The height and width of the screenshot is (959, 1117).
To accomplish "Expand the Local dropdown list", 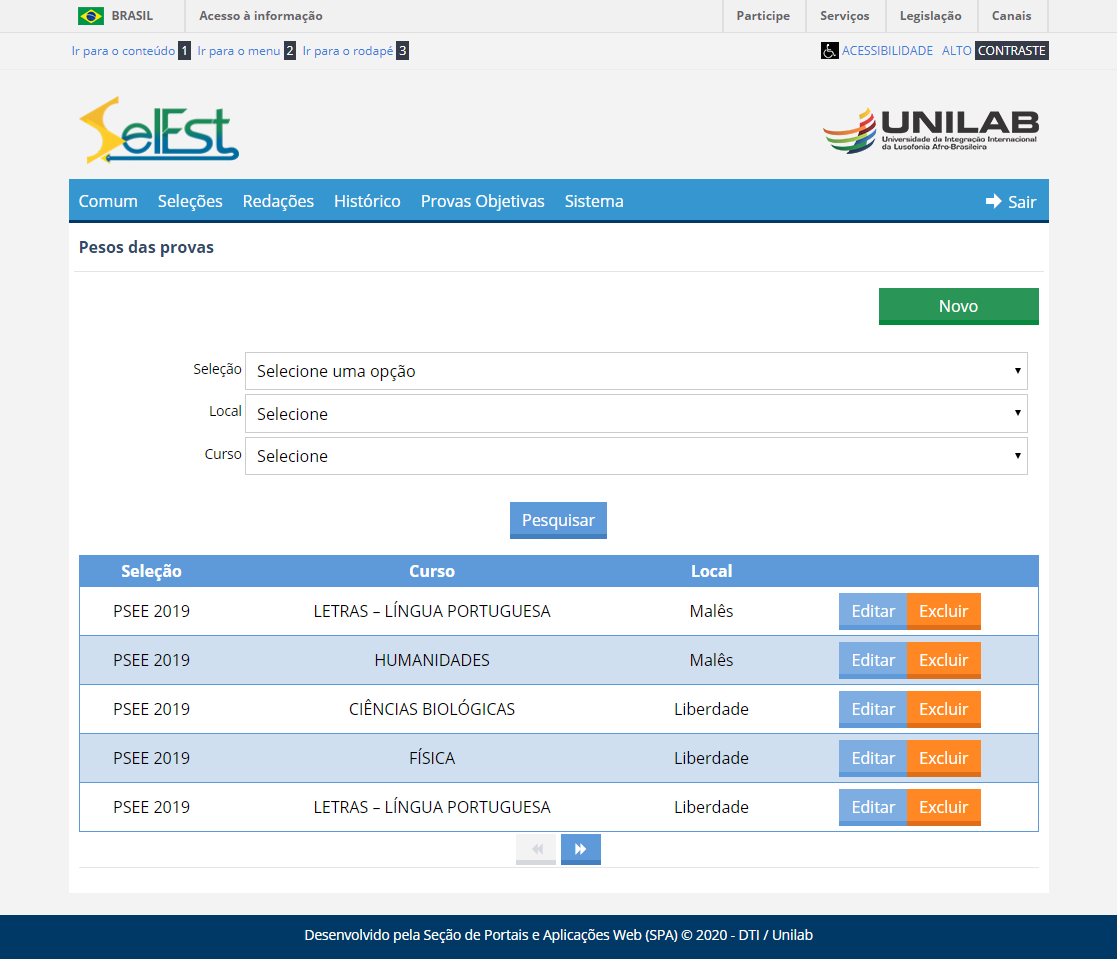I will point(636,413).
